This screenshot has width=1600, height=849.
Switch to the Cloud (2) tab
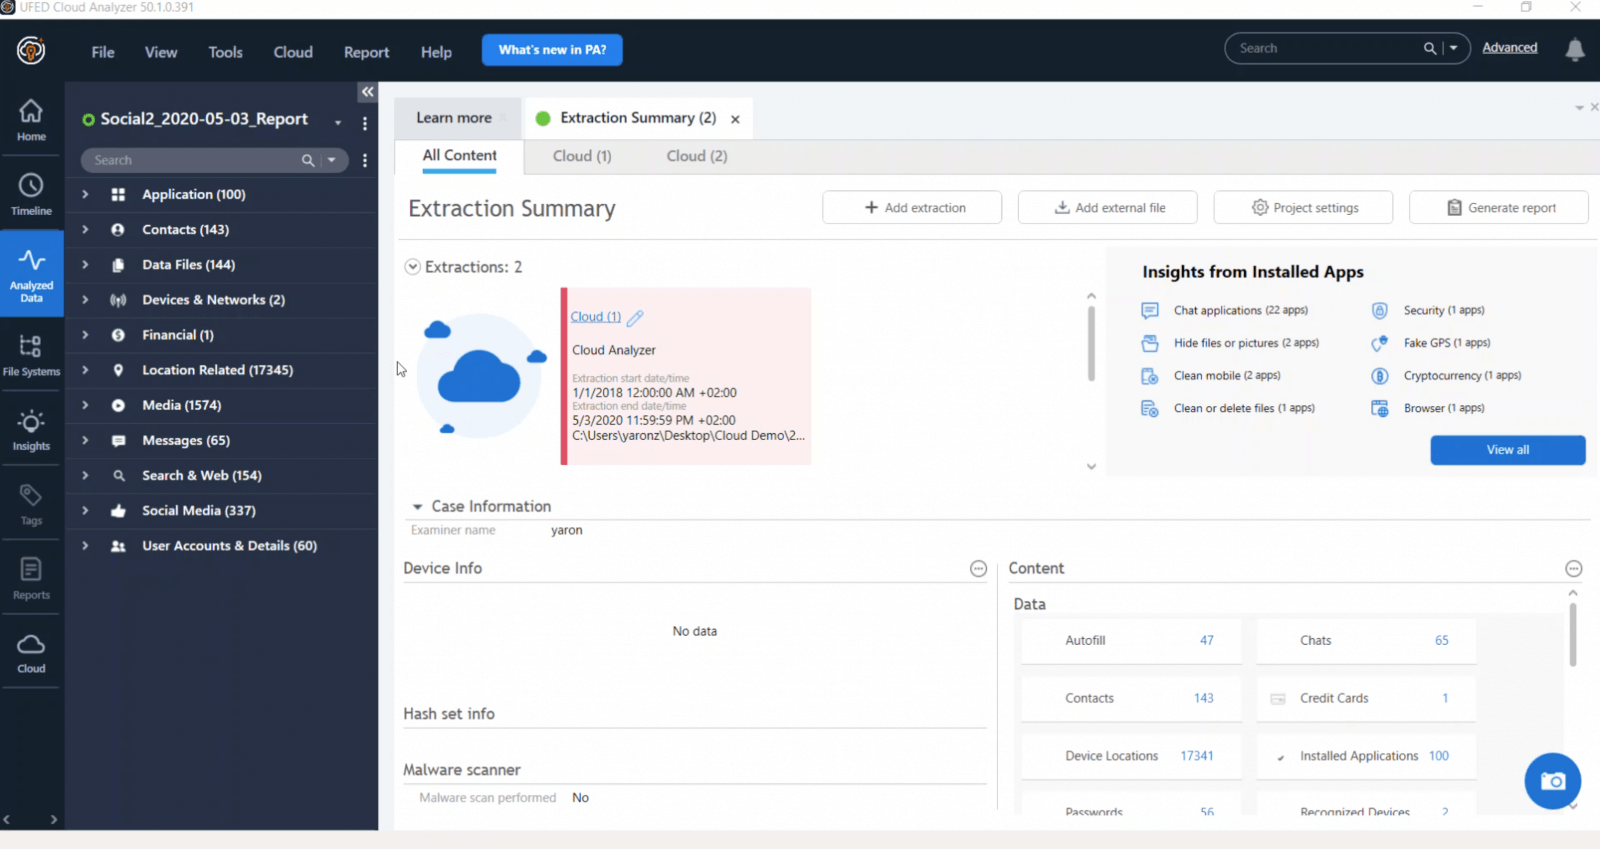tap(696, 156)
